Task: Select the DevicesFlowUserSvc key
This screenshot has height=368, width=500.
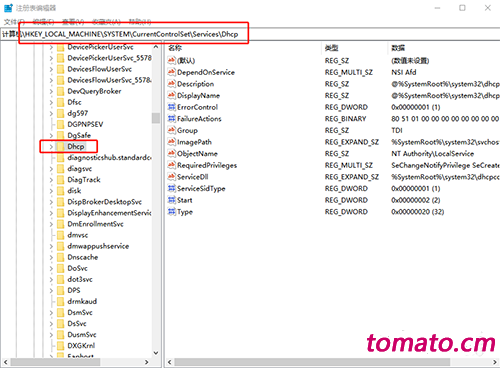Action: tap(99, 69)
